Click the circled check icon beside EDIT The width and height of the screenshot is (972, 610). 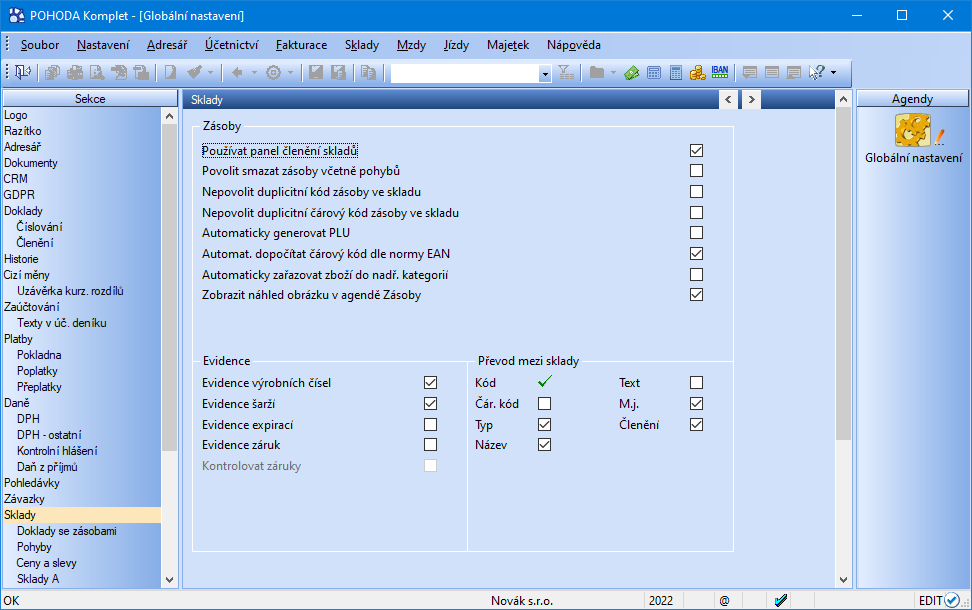click(x=952, y=600)
